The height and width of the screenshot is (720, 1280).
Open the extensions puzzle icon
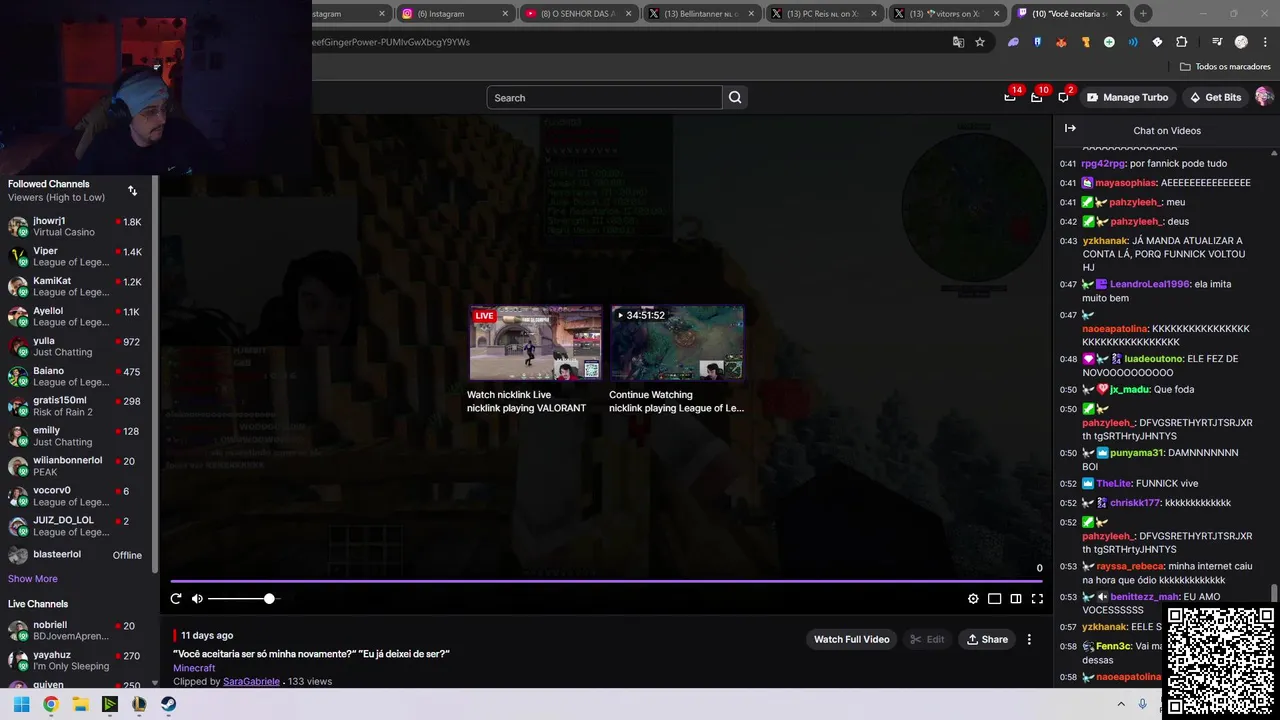[x=1182, y=42]
